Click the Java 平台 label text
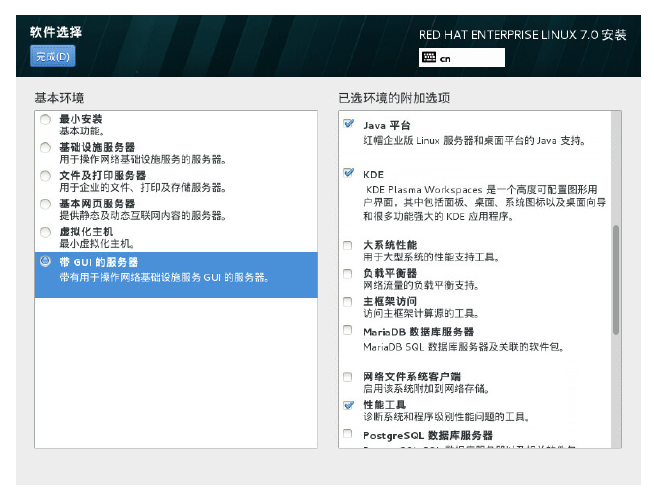This screenshot has height=493, width=654. click(x=387, y=125)
